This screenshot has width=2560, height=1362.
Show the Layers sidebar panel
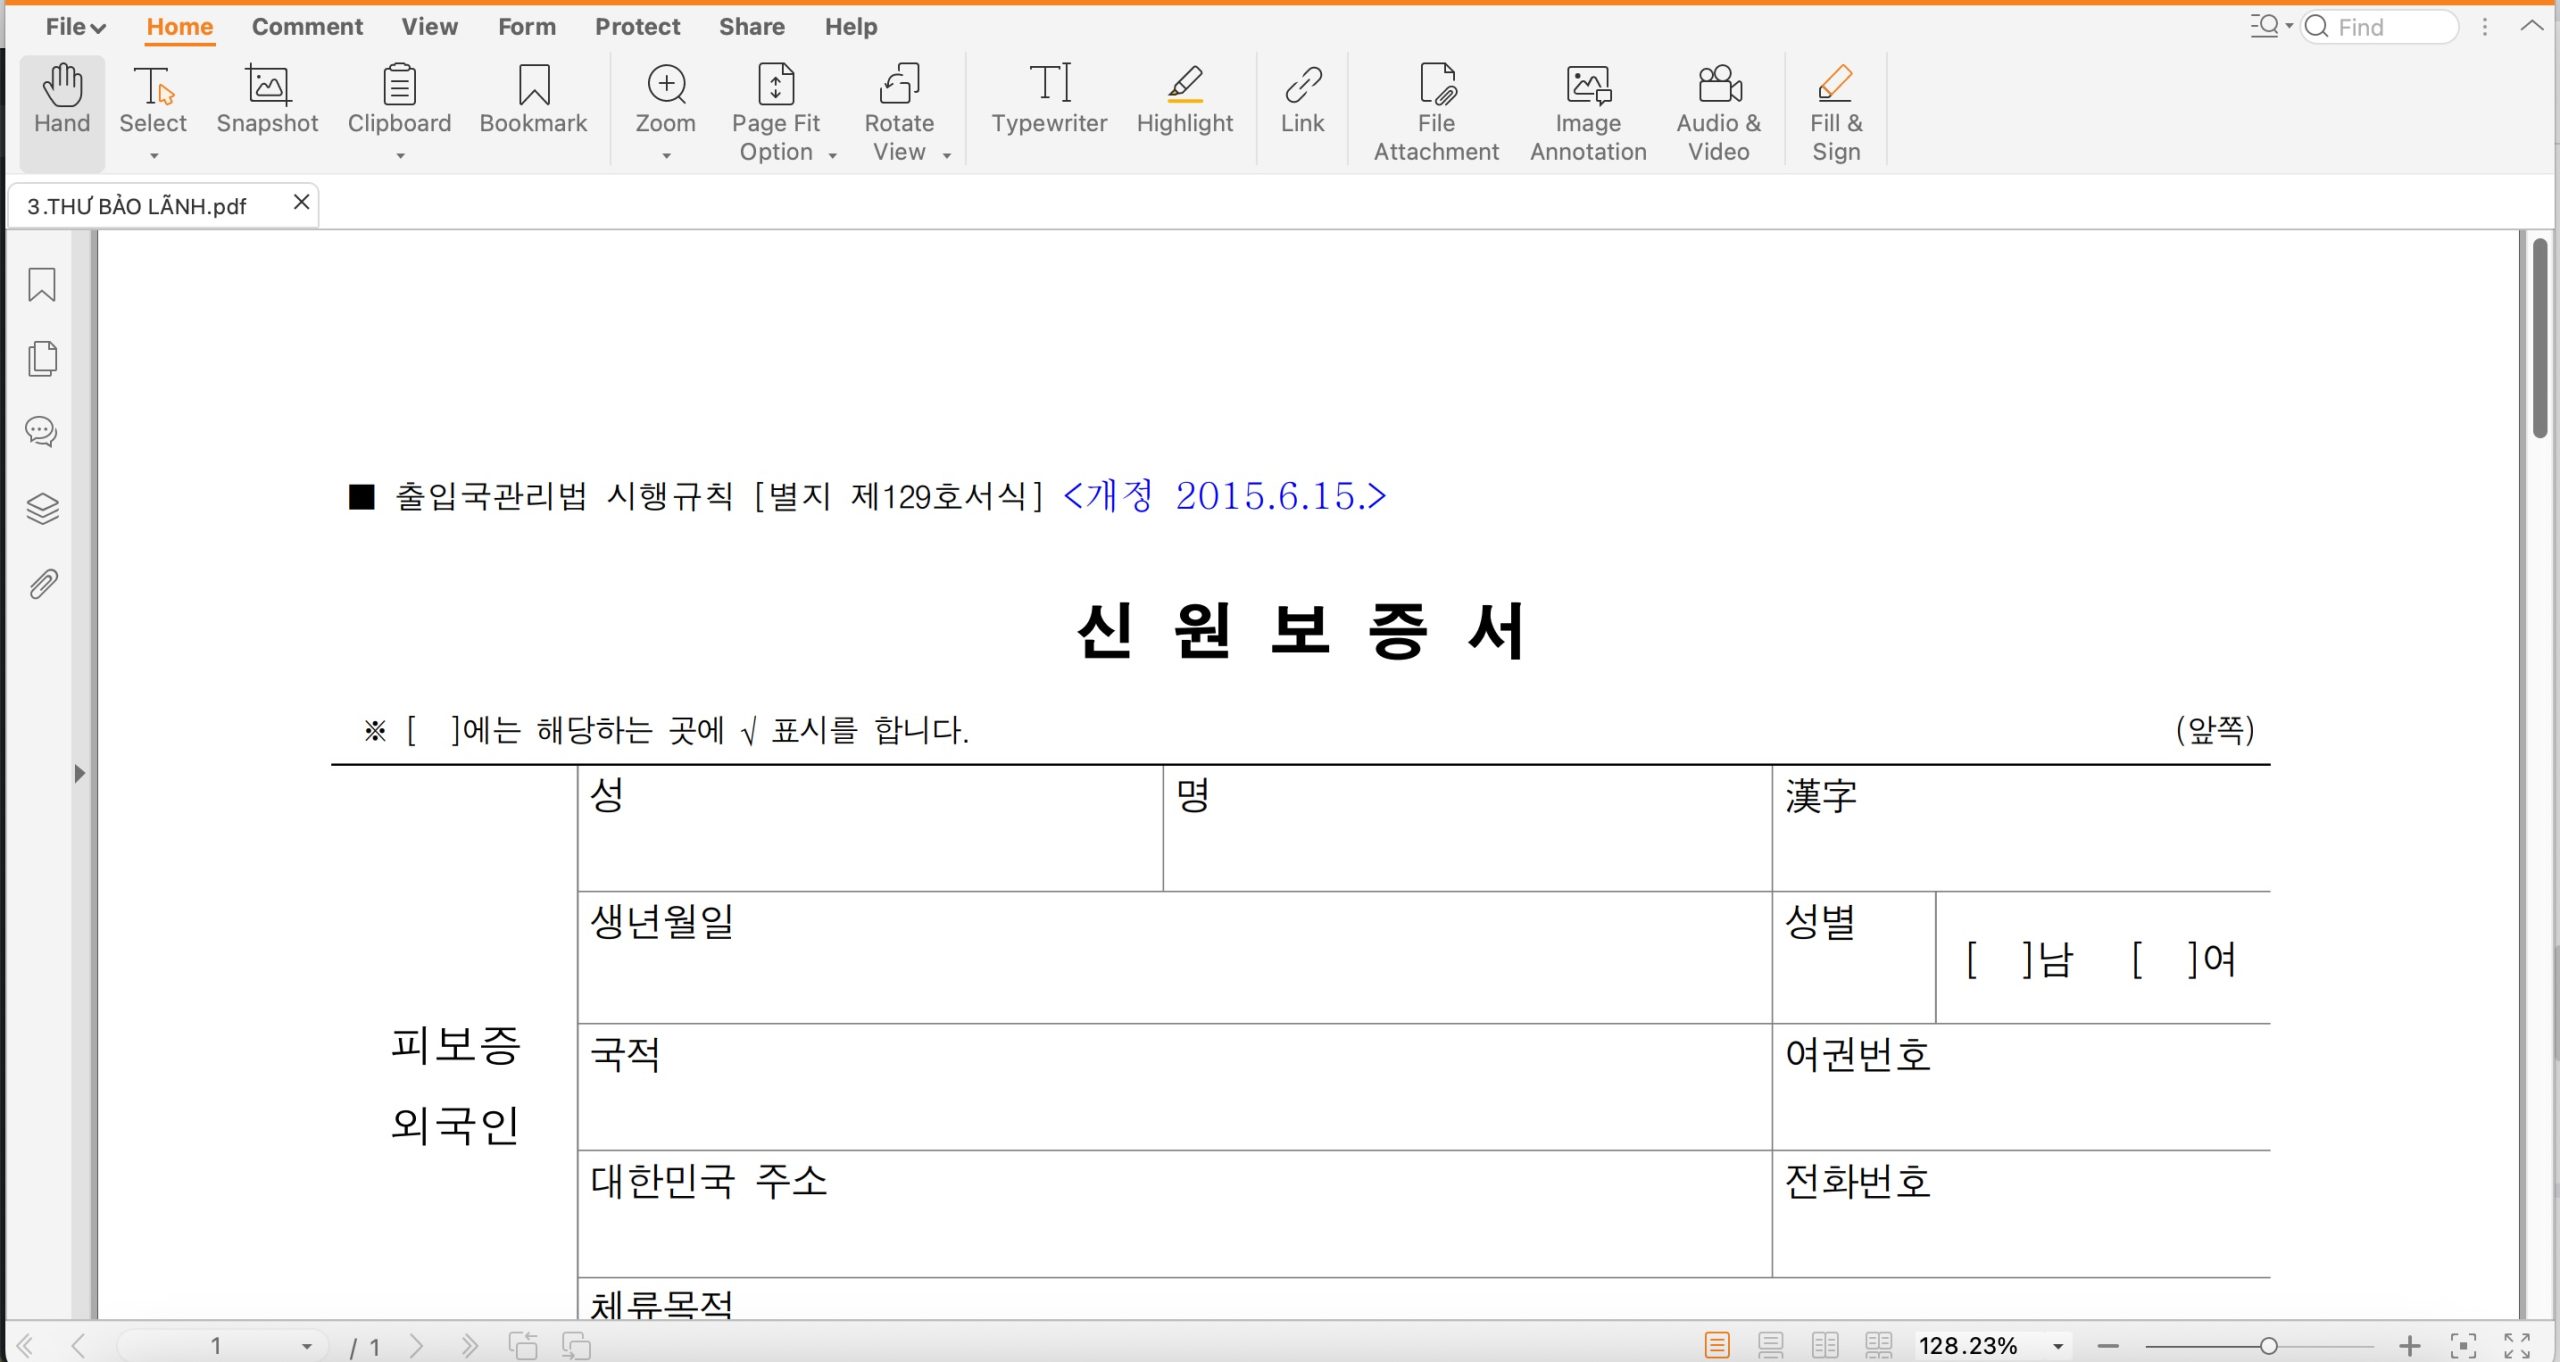click(x=42, y=509)
